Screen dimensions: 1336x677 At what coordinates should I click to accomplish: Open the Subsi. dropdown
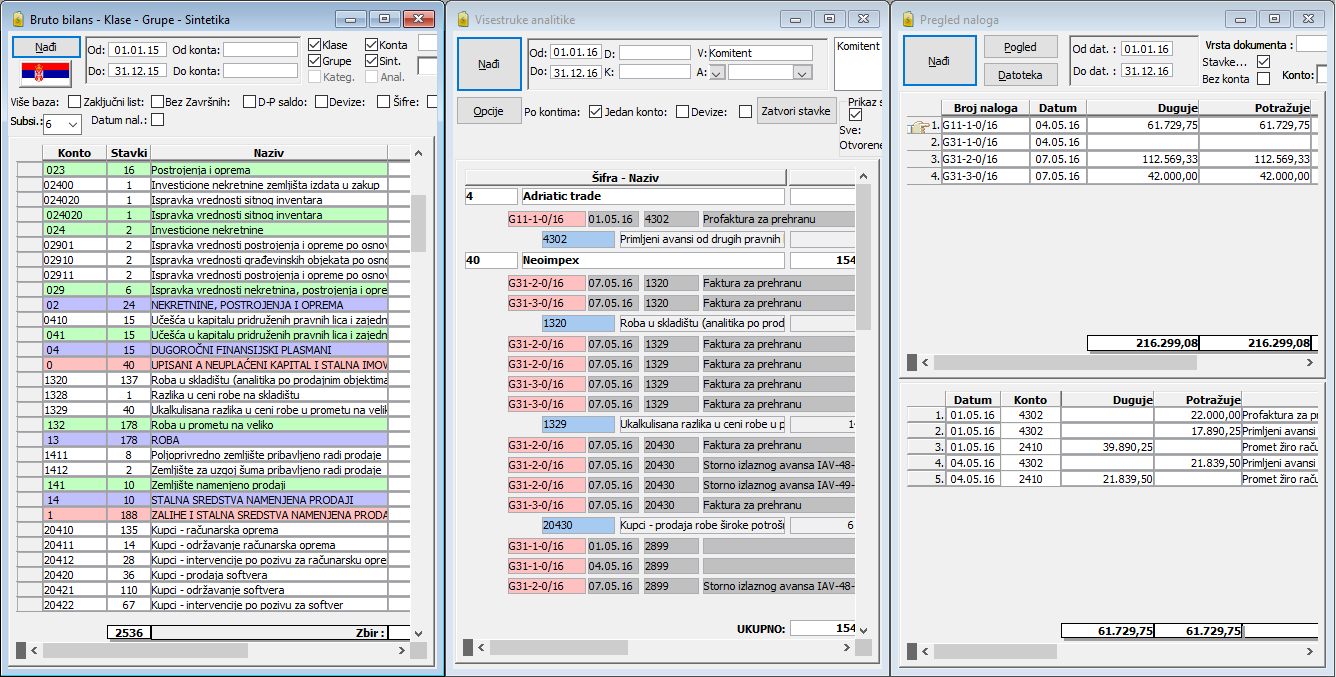(x=73, y=125)
